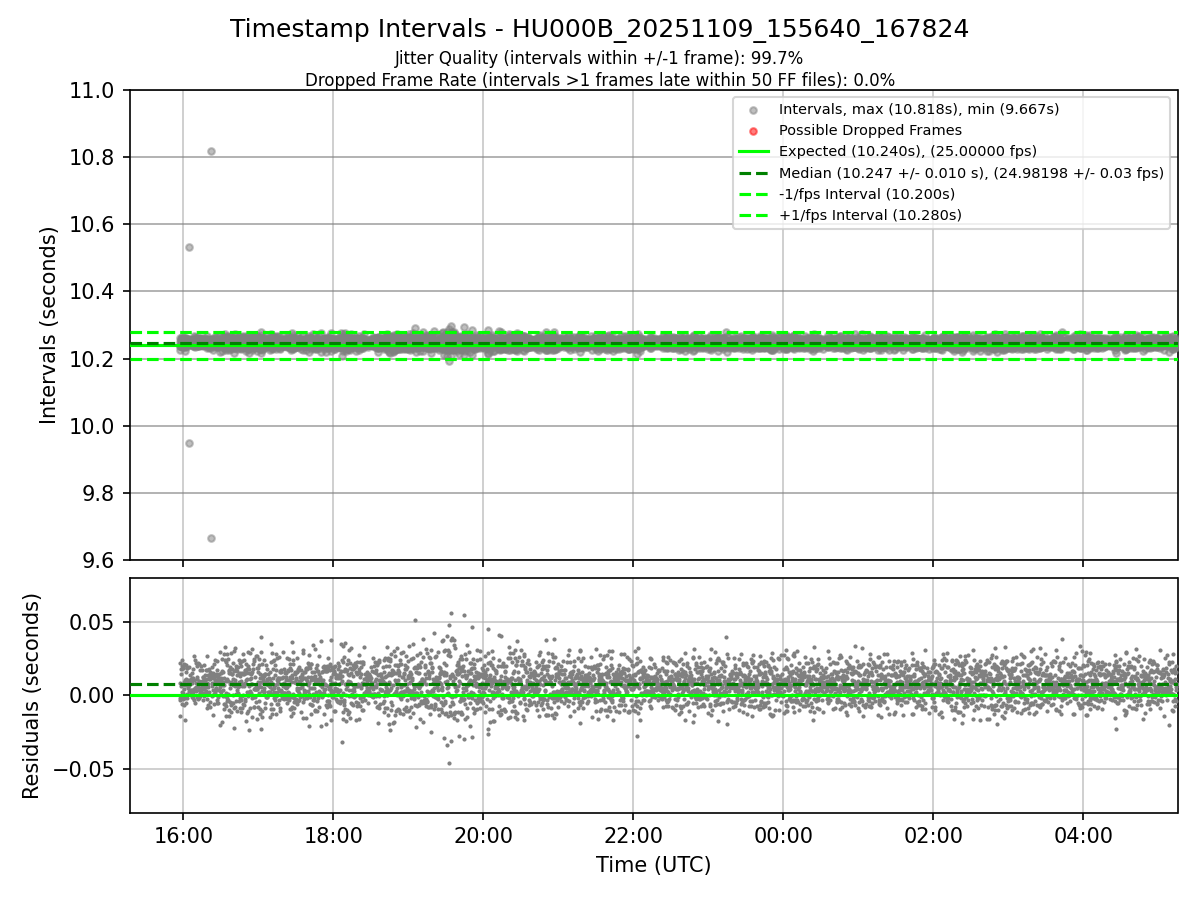Click the maximum outlier point near 10.818 seconds
The height and width of the screenshot is (900, 1200).
click(x=211, y=151)
